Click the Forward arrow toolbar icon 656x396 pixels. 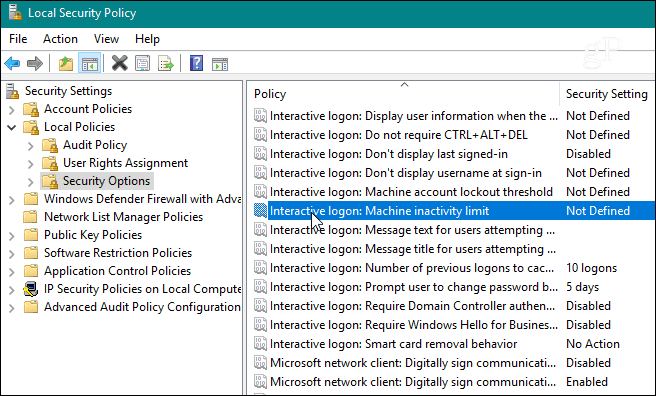pyautogui.click(x=35, y=64)
